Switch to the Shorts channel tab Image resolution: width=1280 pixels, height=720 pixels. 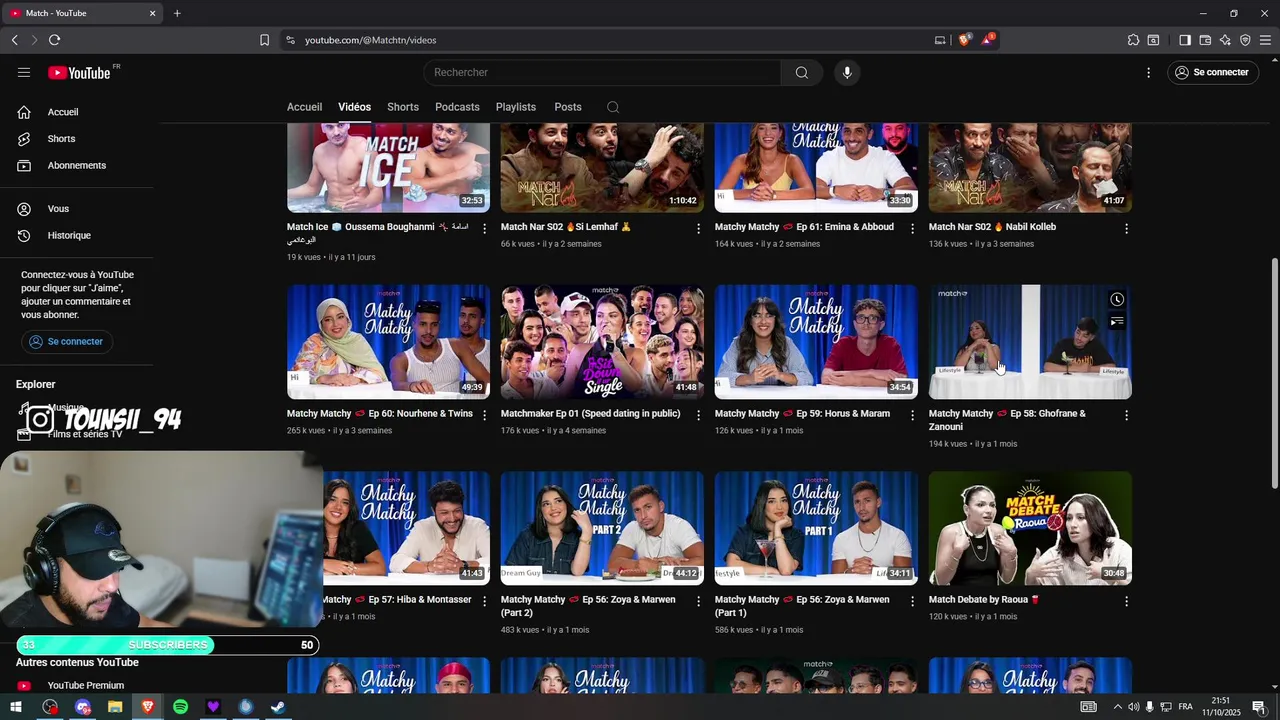click(403, 107)
